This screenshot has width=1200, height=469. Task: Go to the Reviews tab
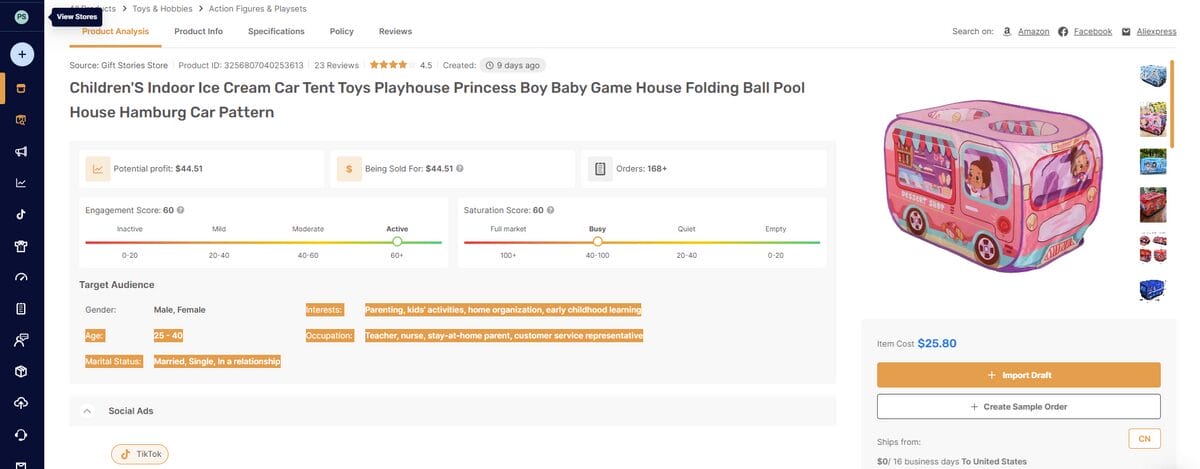(x=395, y=32)
